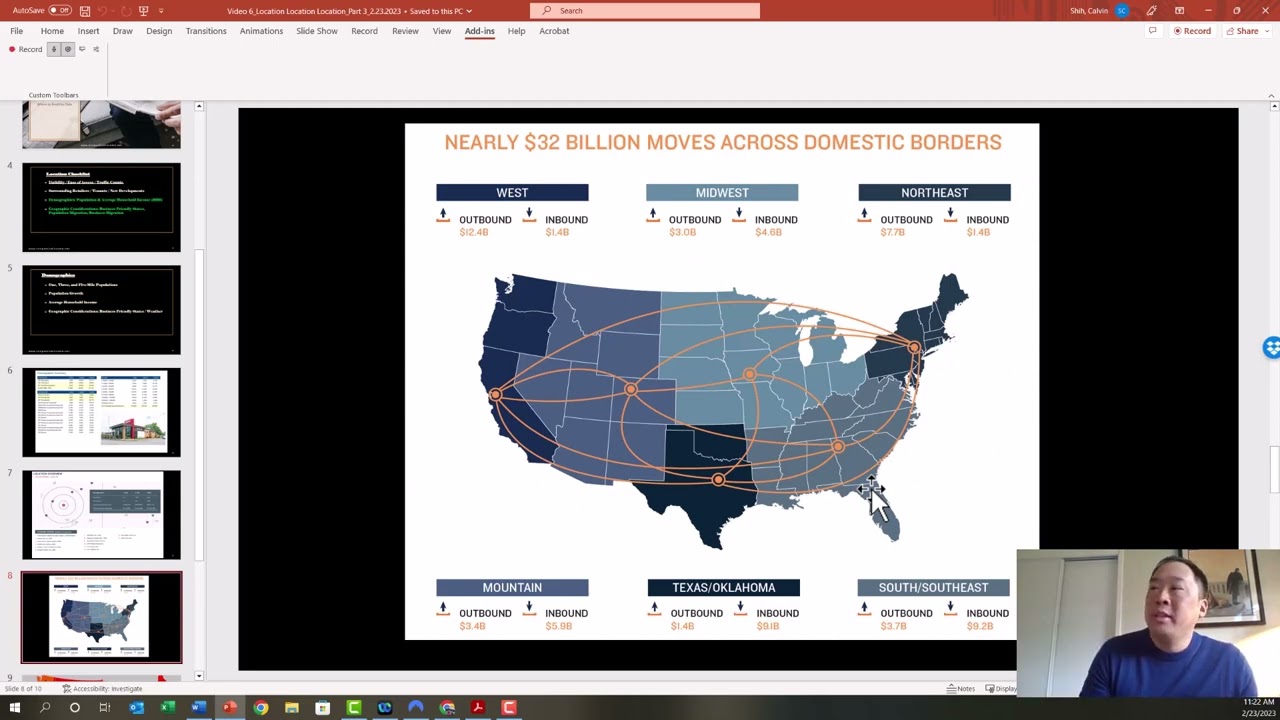
Task: Open file name saved location dropdown
Action: pyautogui.click(x=469, y=11)
